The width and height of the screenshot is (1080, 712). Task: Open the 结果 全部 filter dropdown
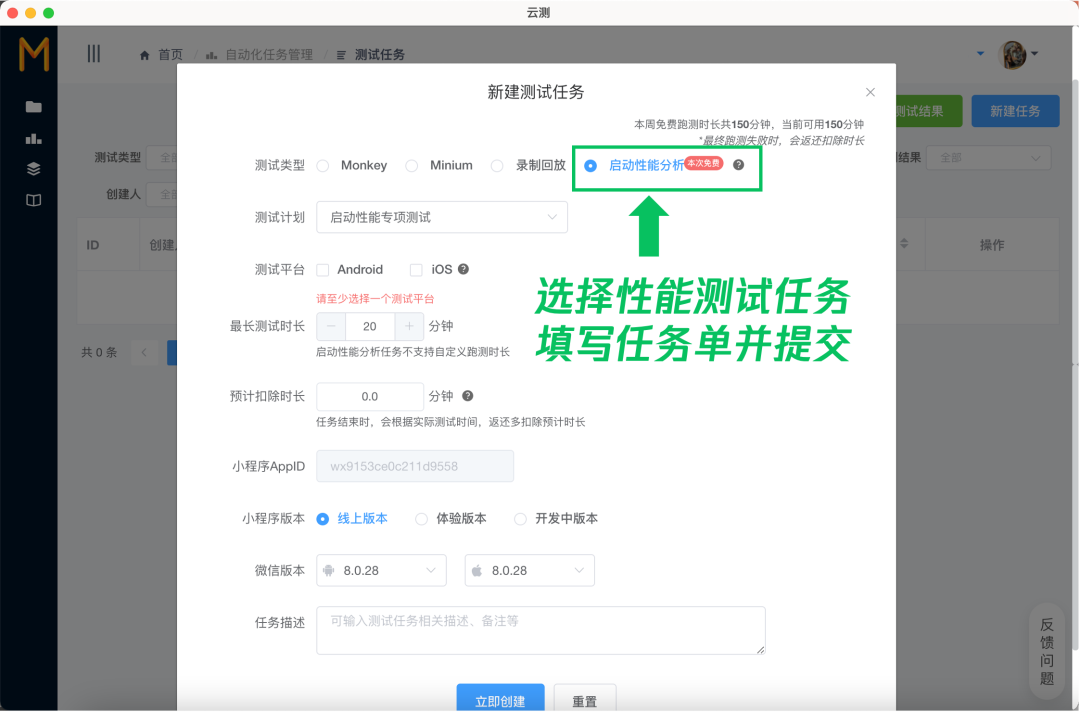(988, 158)
